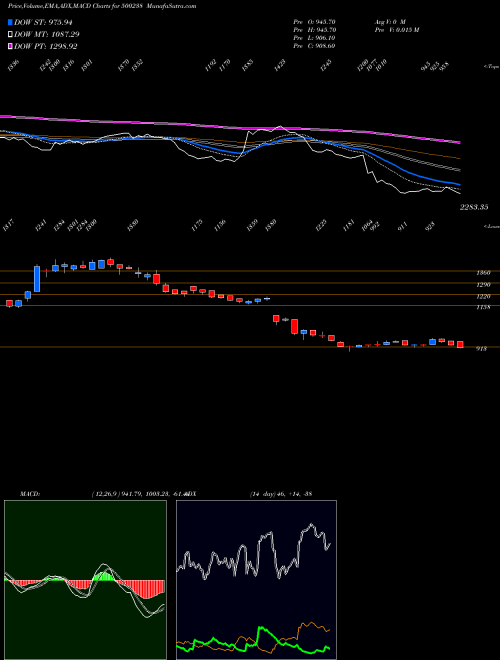Click the 'DOW MT: 1087.29' legend text
The width and height of the screenshot is (500, 660).
47,34
